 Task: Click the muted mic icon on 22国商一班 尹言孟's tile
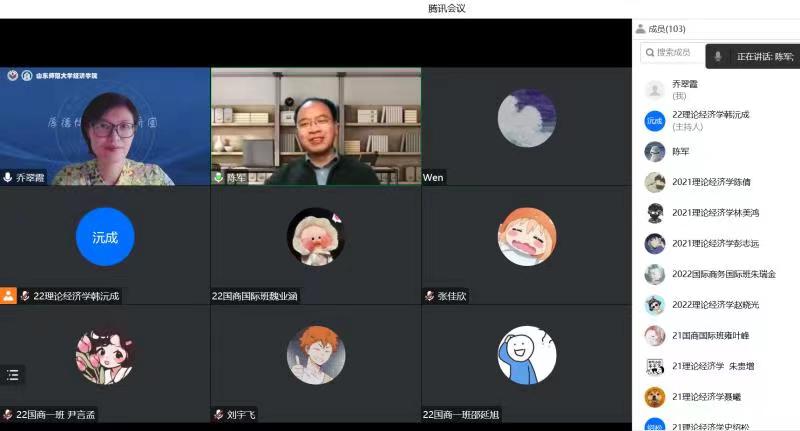point(8,414)
